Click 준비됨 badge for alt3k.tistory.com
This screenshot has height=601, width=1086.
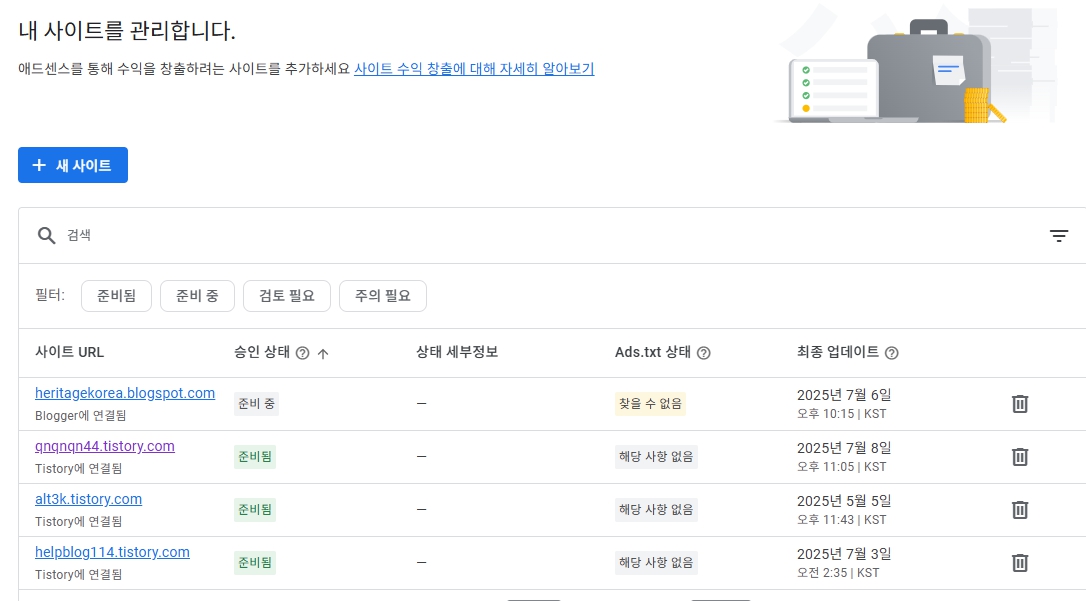tap(255, 510)
